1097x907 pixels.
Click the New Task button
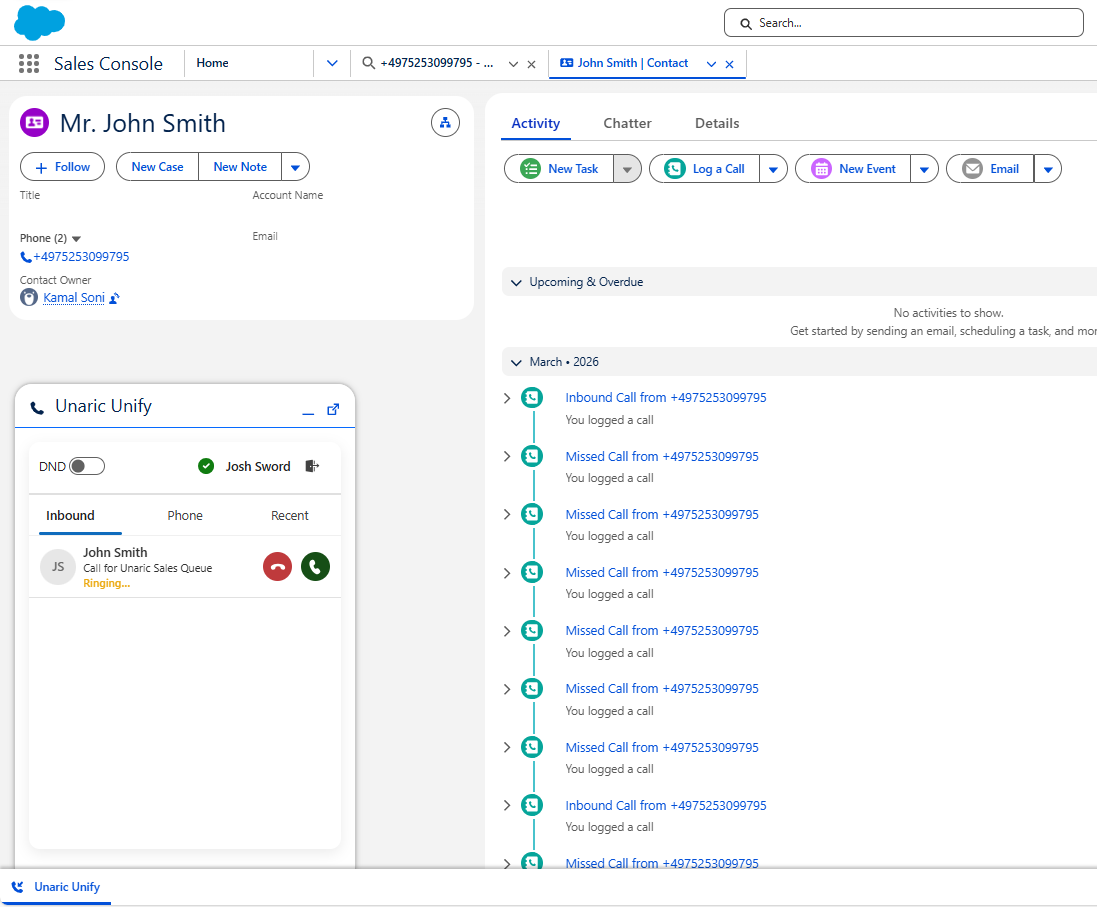(559, 169)
